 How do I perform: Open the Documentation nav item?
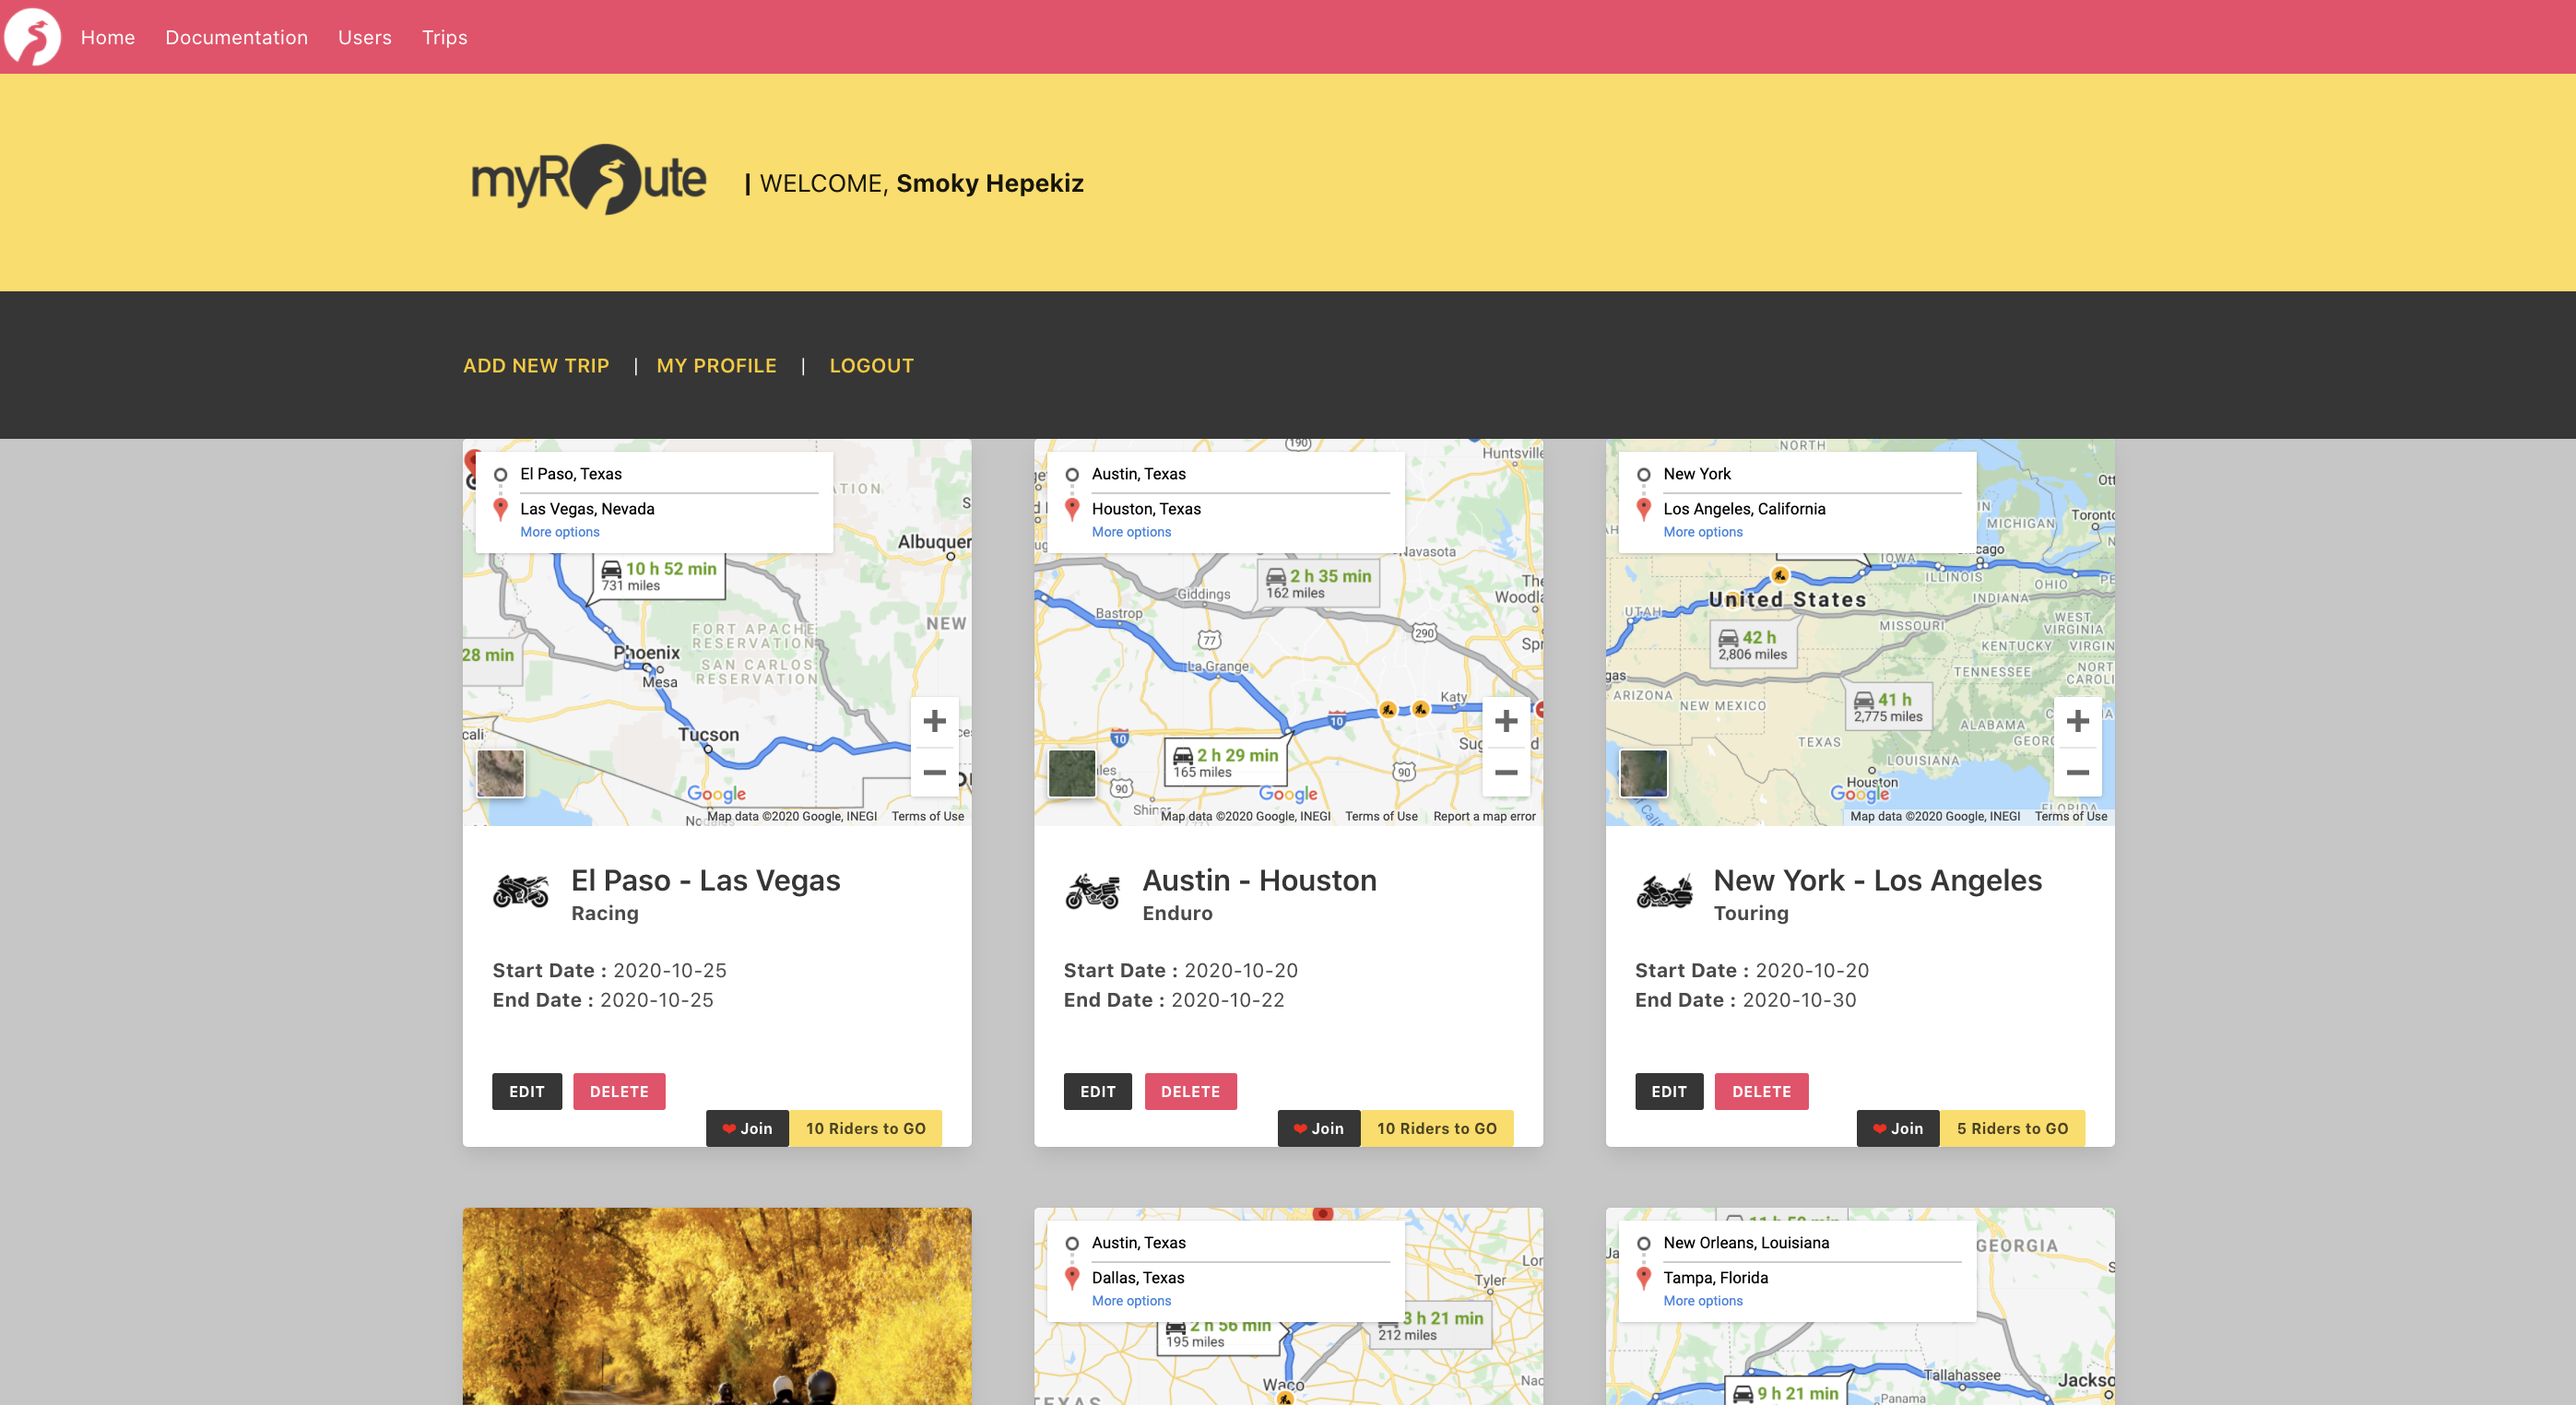click(237, 37)
